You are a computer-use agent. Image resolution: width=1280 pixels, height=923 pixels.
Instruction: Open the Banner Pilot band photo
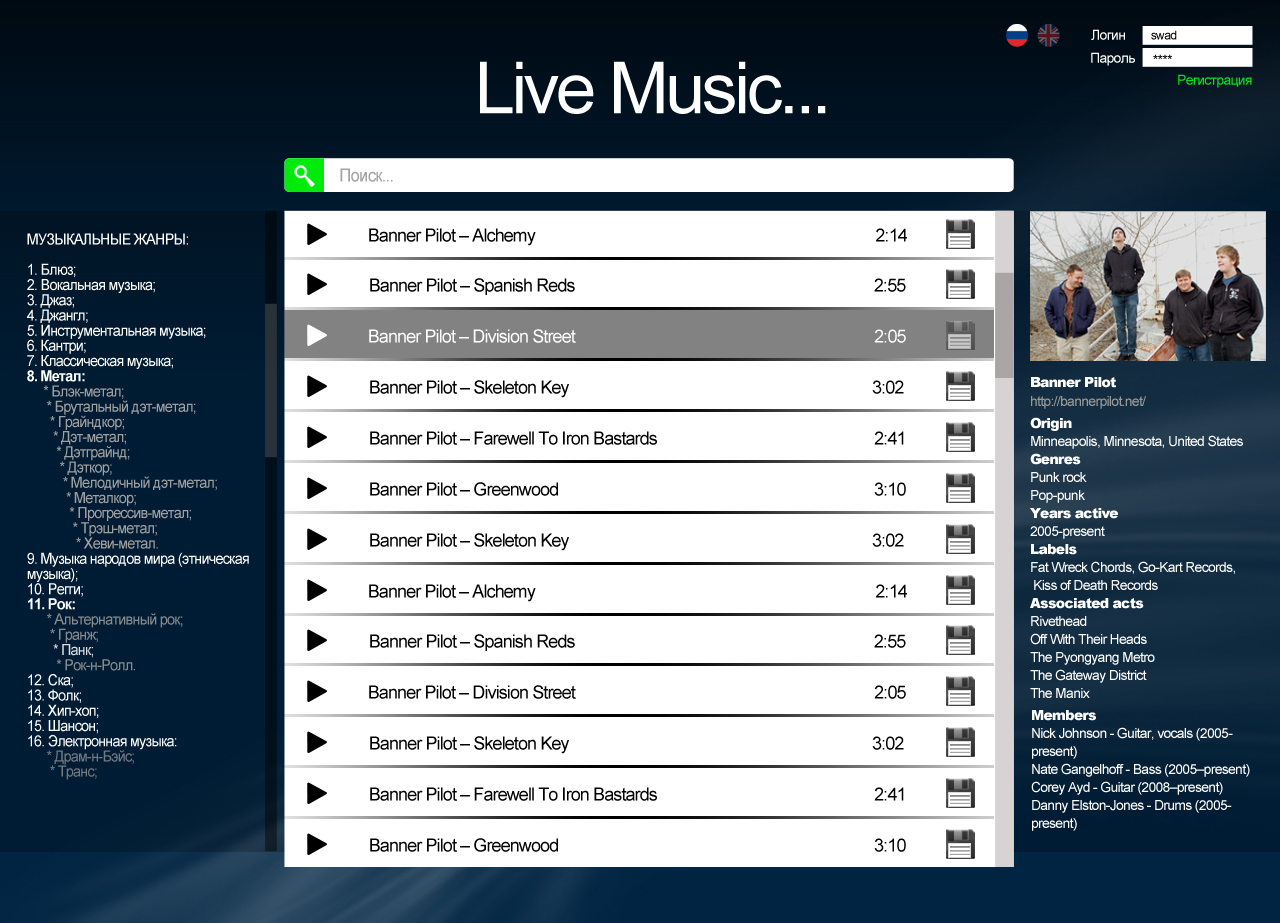click(1147, 286)
